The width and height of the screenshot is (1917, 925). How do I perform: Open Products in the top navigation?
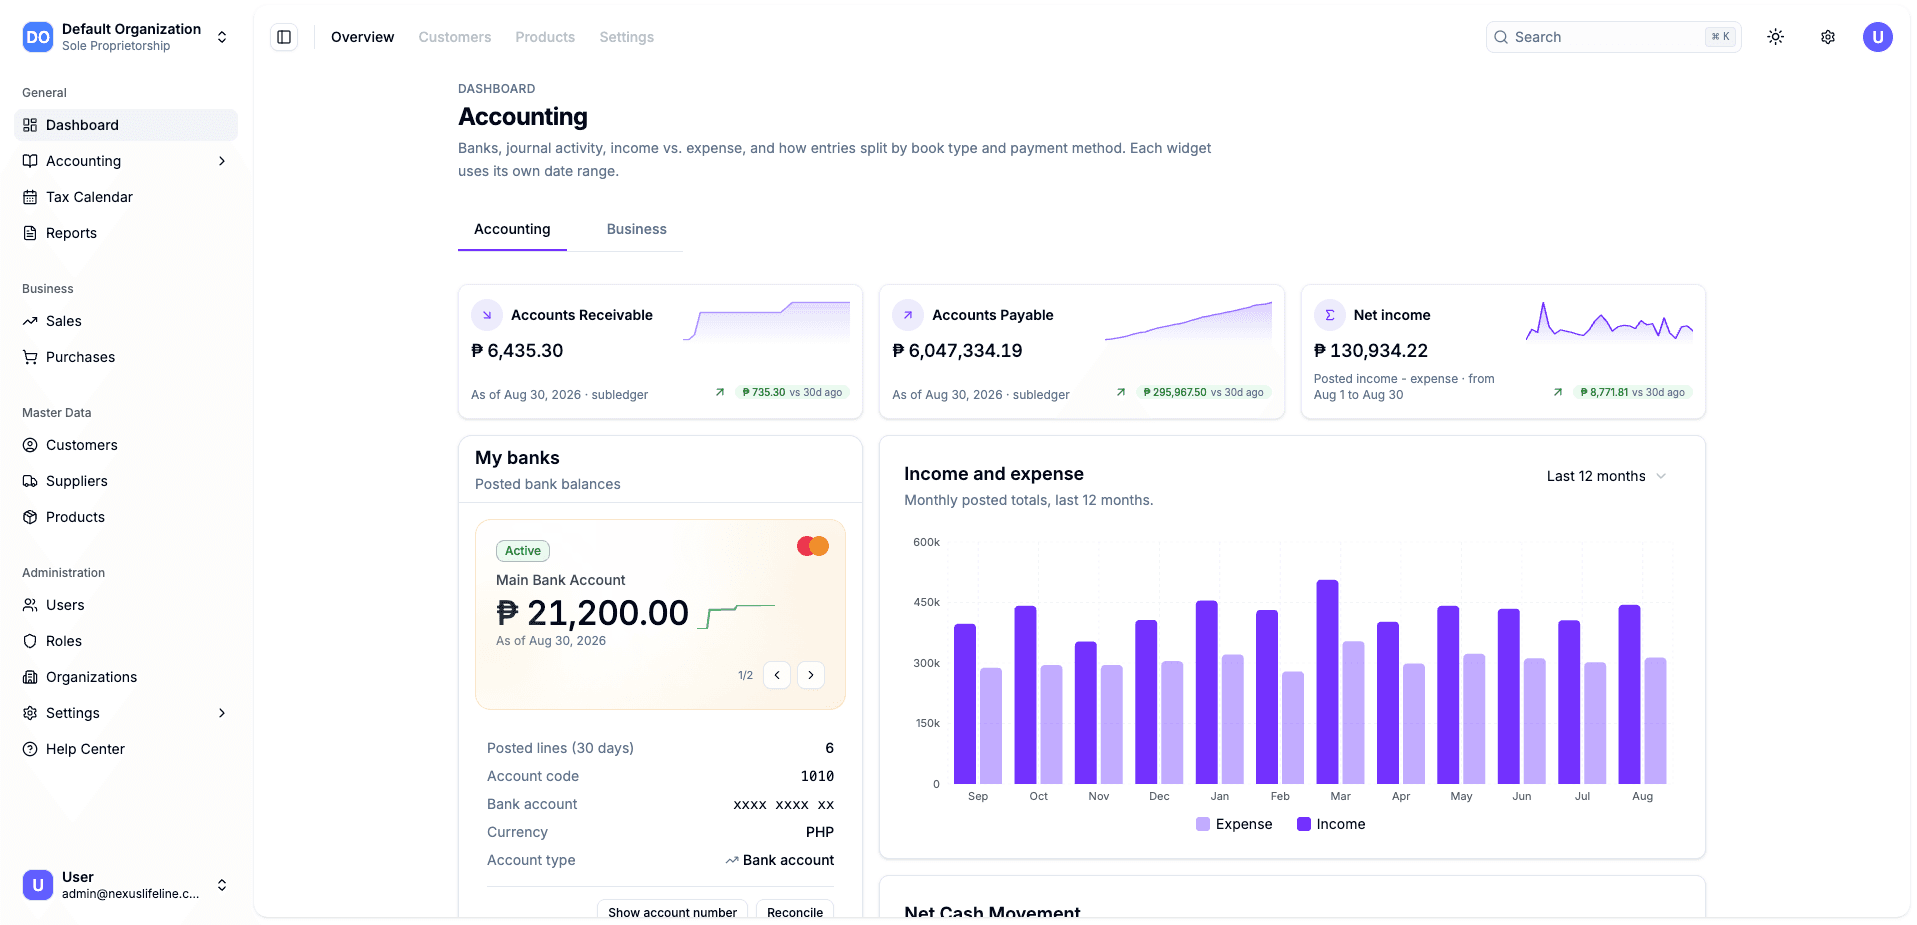pyautogui.click(x=545, y=37)
